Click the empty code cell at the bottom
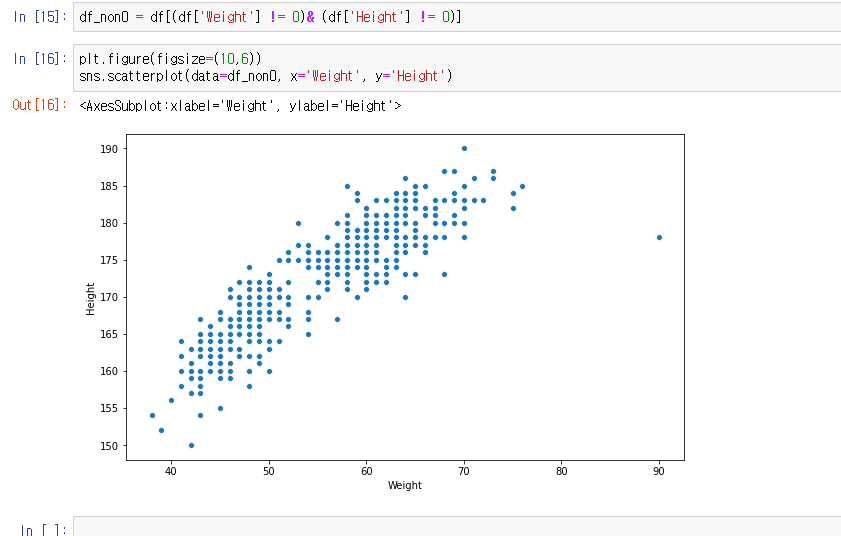Image resolution: width=841 pixels, height=536 pixels. coord(457,527)
